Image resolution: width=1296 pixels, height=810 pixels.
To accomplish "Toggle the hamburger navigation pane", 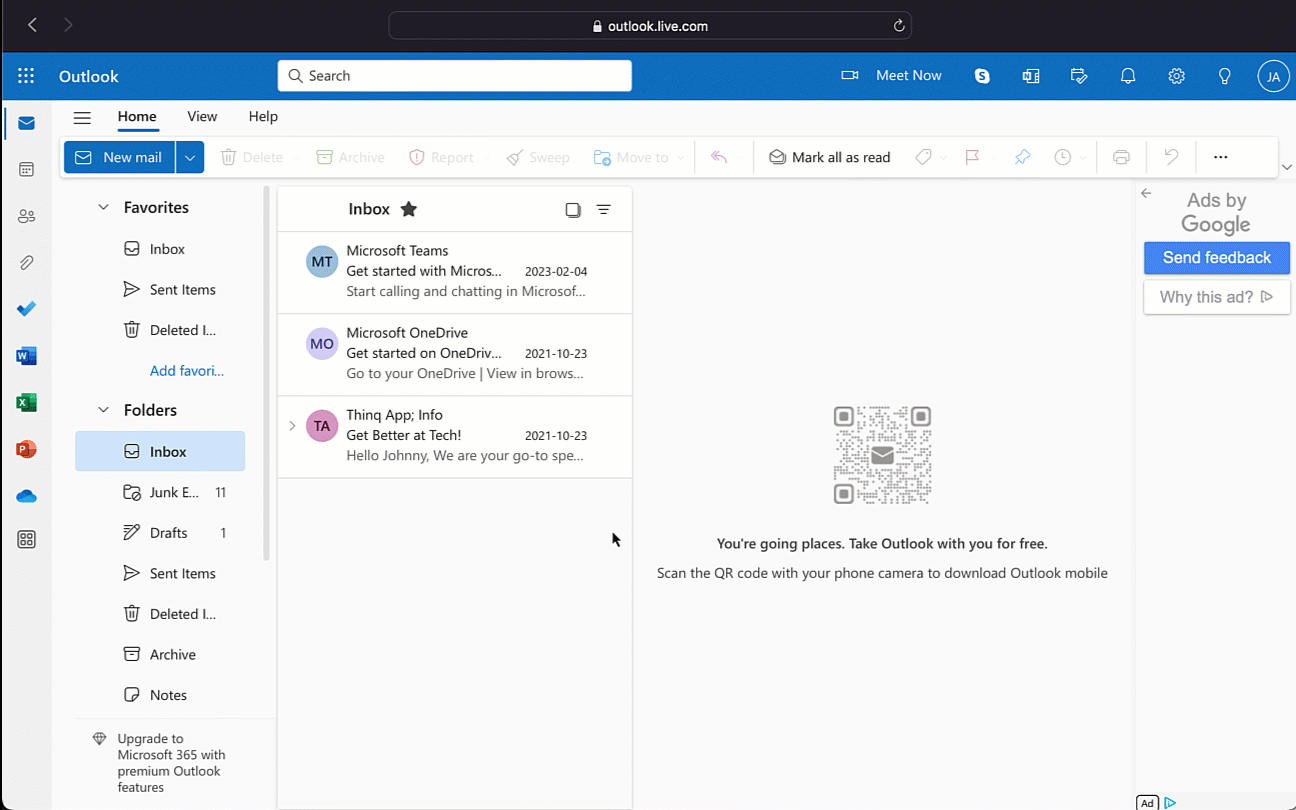I will click(82, 117).
